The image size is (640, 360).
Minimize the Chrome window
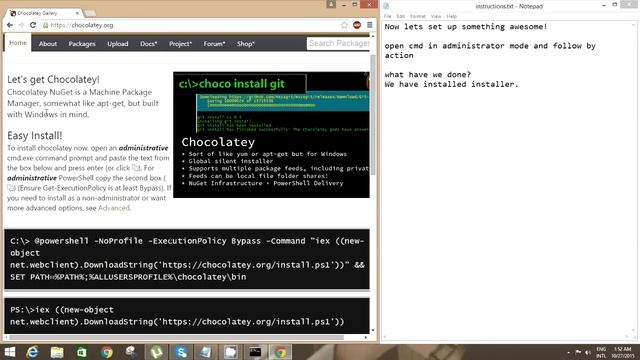(343, 4)
